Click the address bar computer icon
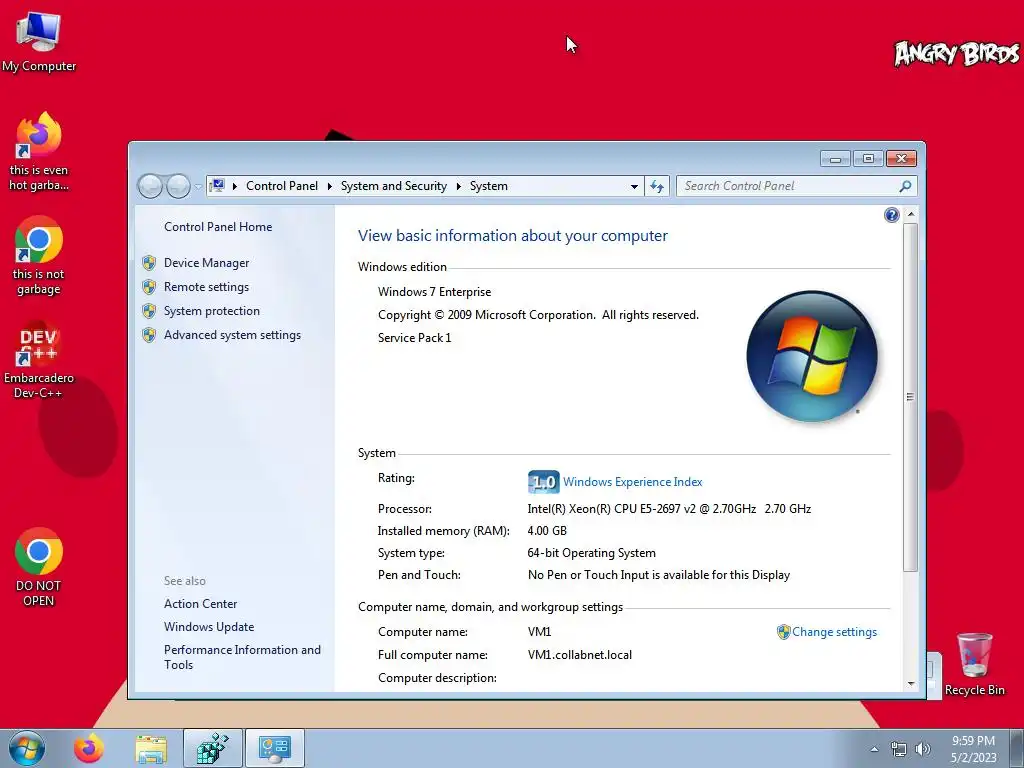The image size is (1024, 768). 218,185
